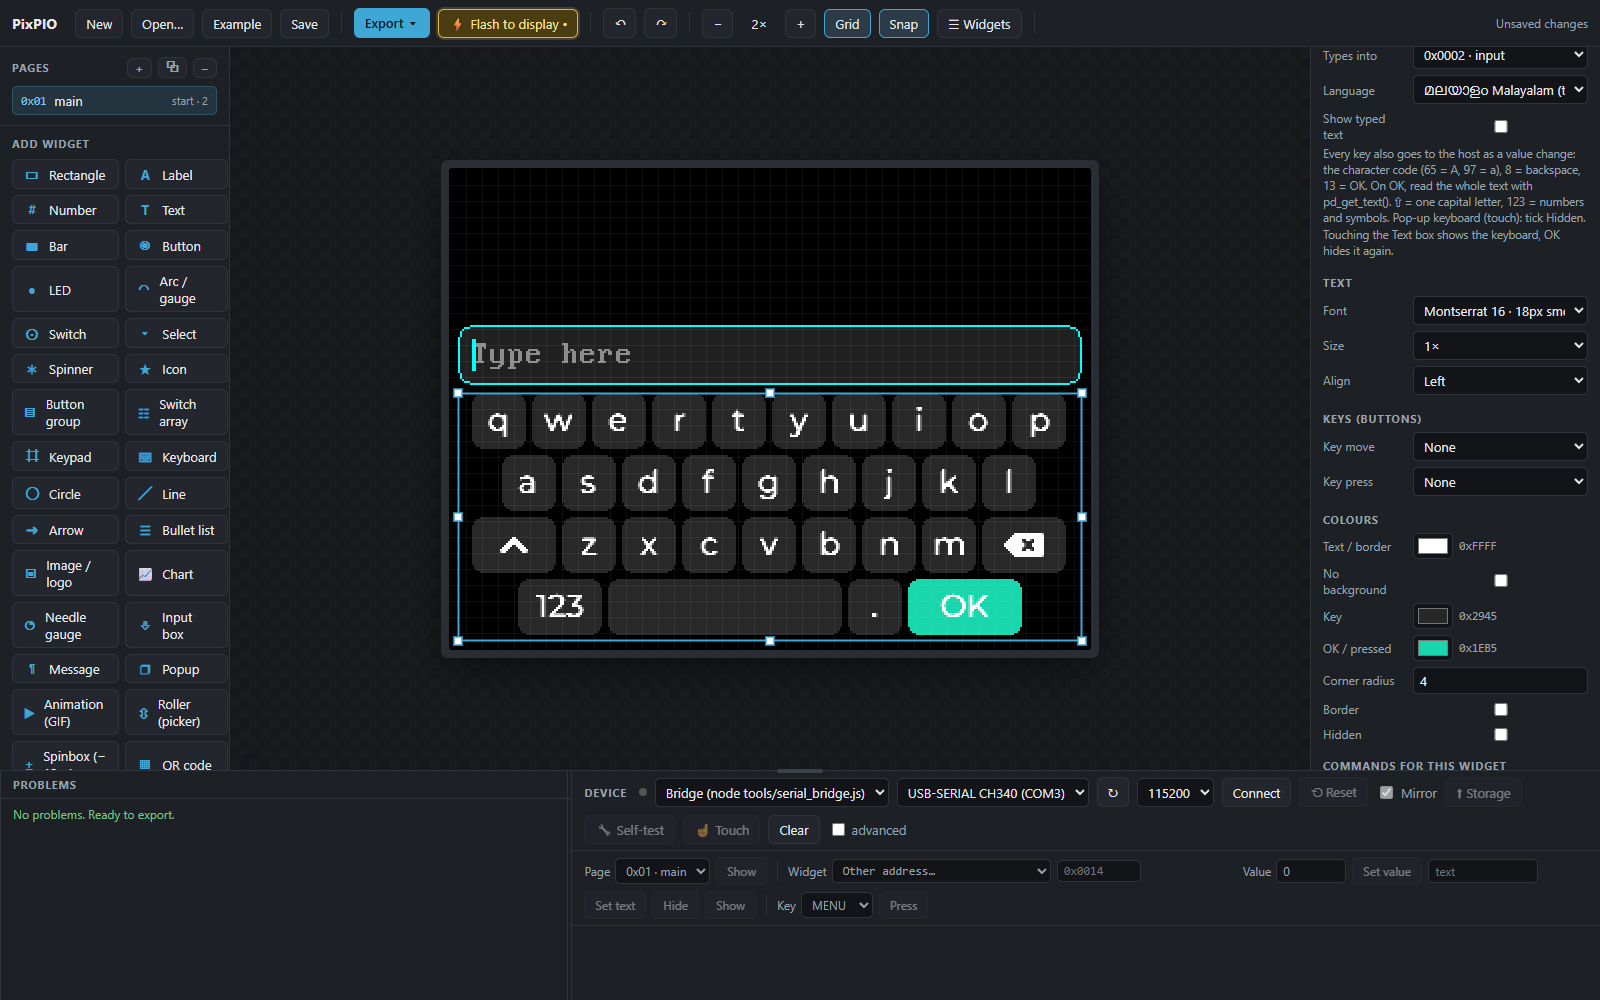1600x1000 pixels.
Task: Open the Export menu
Action: pos(391,24)
